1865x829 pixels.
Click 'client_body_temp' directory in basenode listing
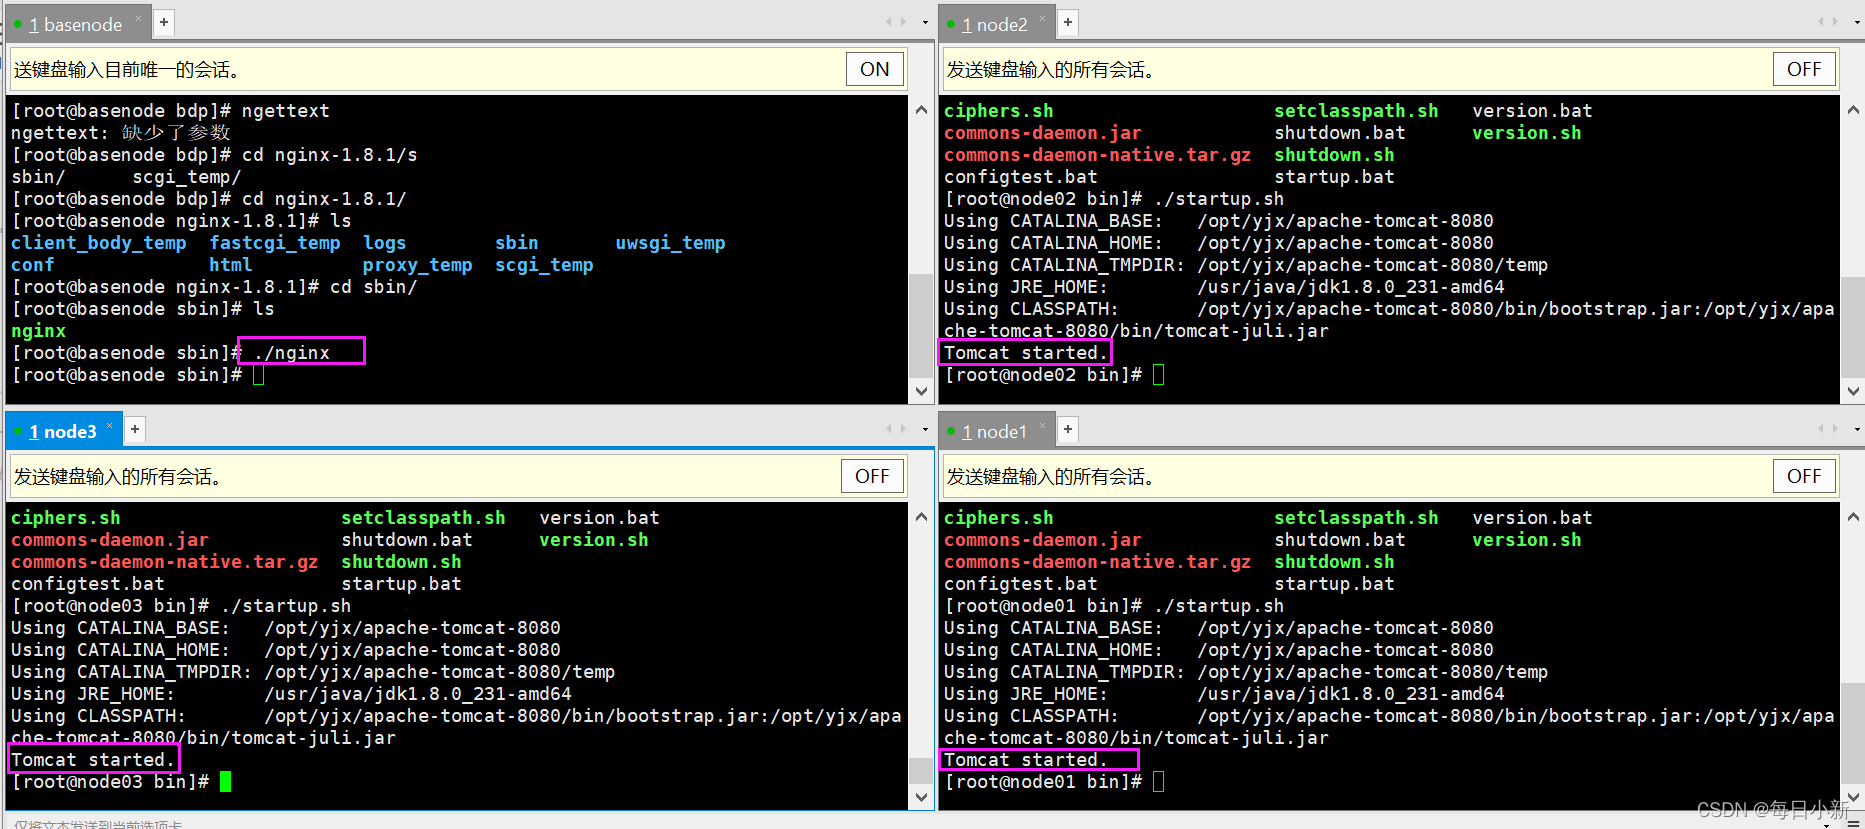99,243
